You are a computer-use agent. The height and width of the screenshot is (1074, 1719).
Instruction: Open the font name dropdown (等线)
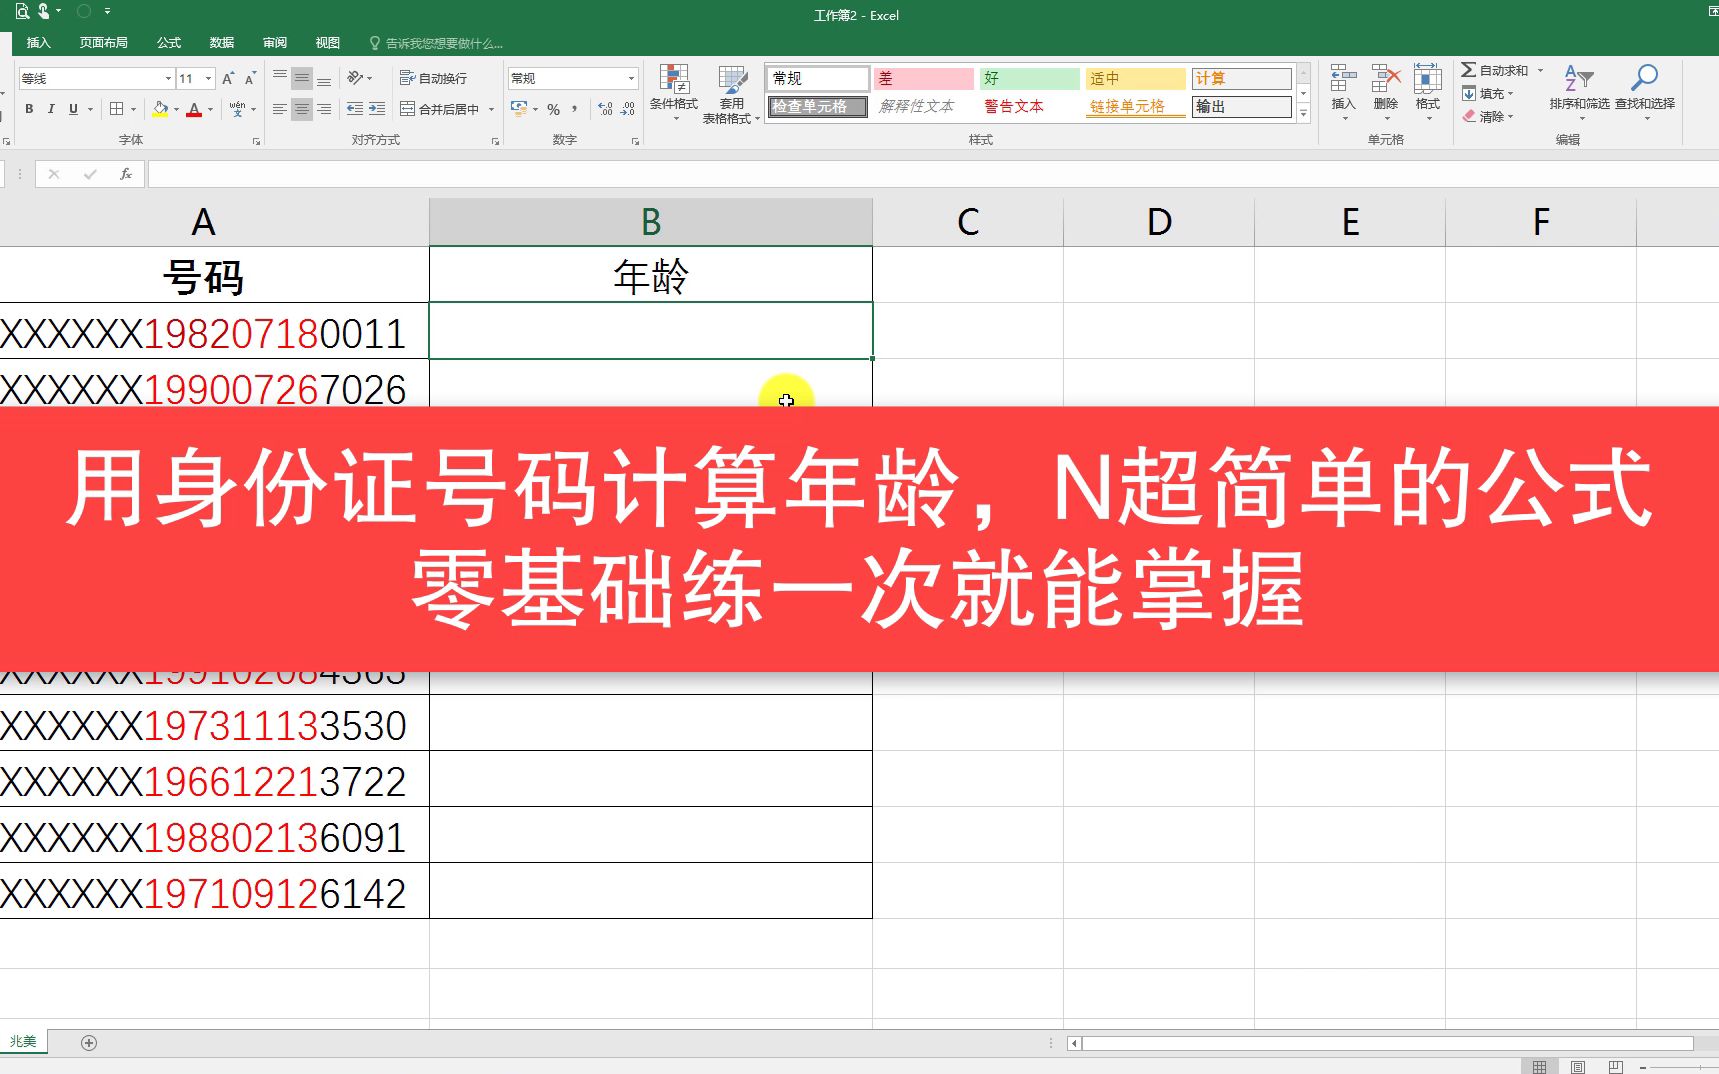tap(168, 78)
